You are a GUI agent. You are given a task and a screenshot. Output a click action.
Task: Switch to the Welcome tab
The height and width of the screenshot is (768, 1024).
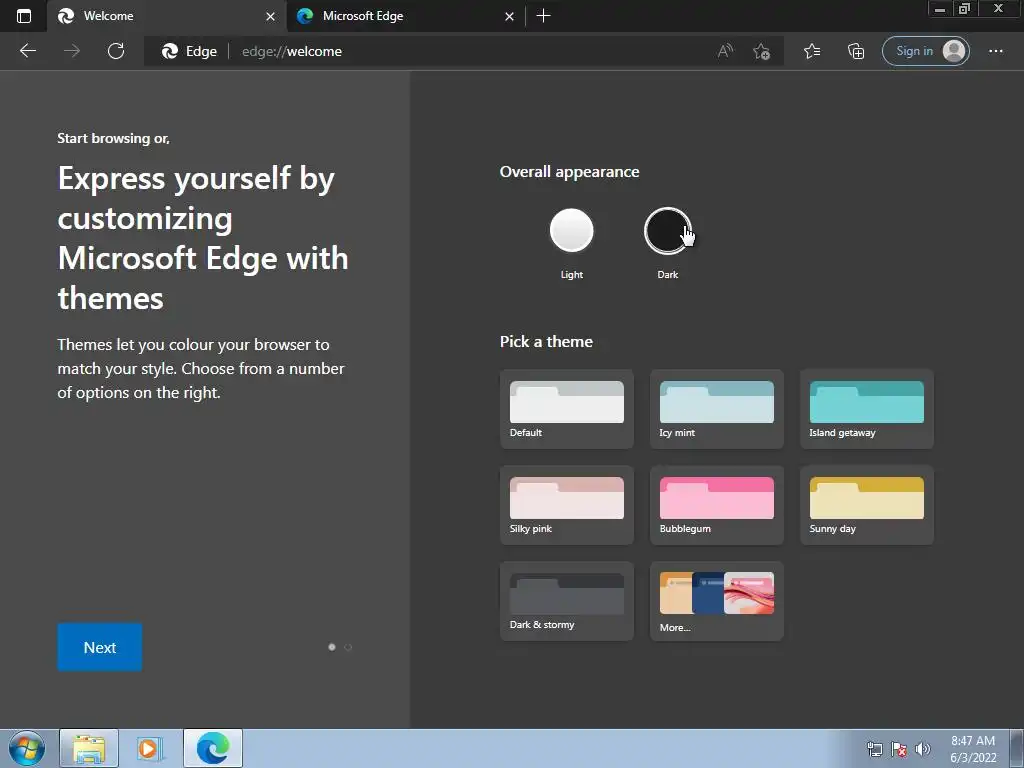[167, 16]
